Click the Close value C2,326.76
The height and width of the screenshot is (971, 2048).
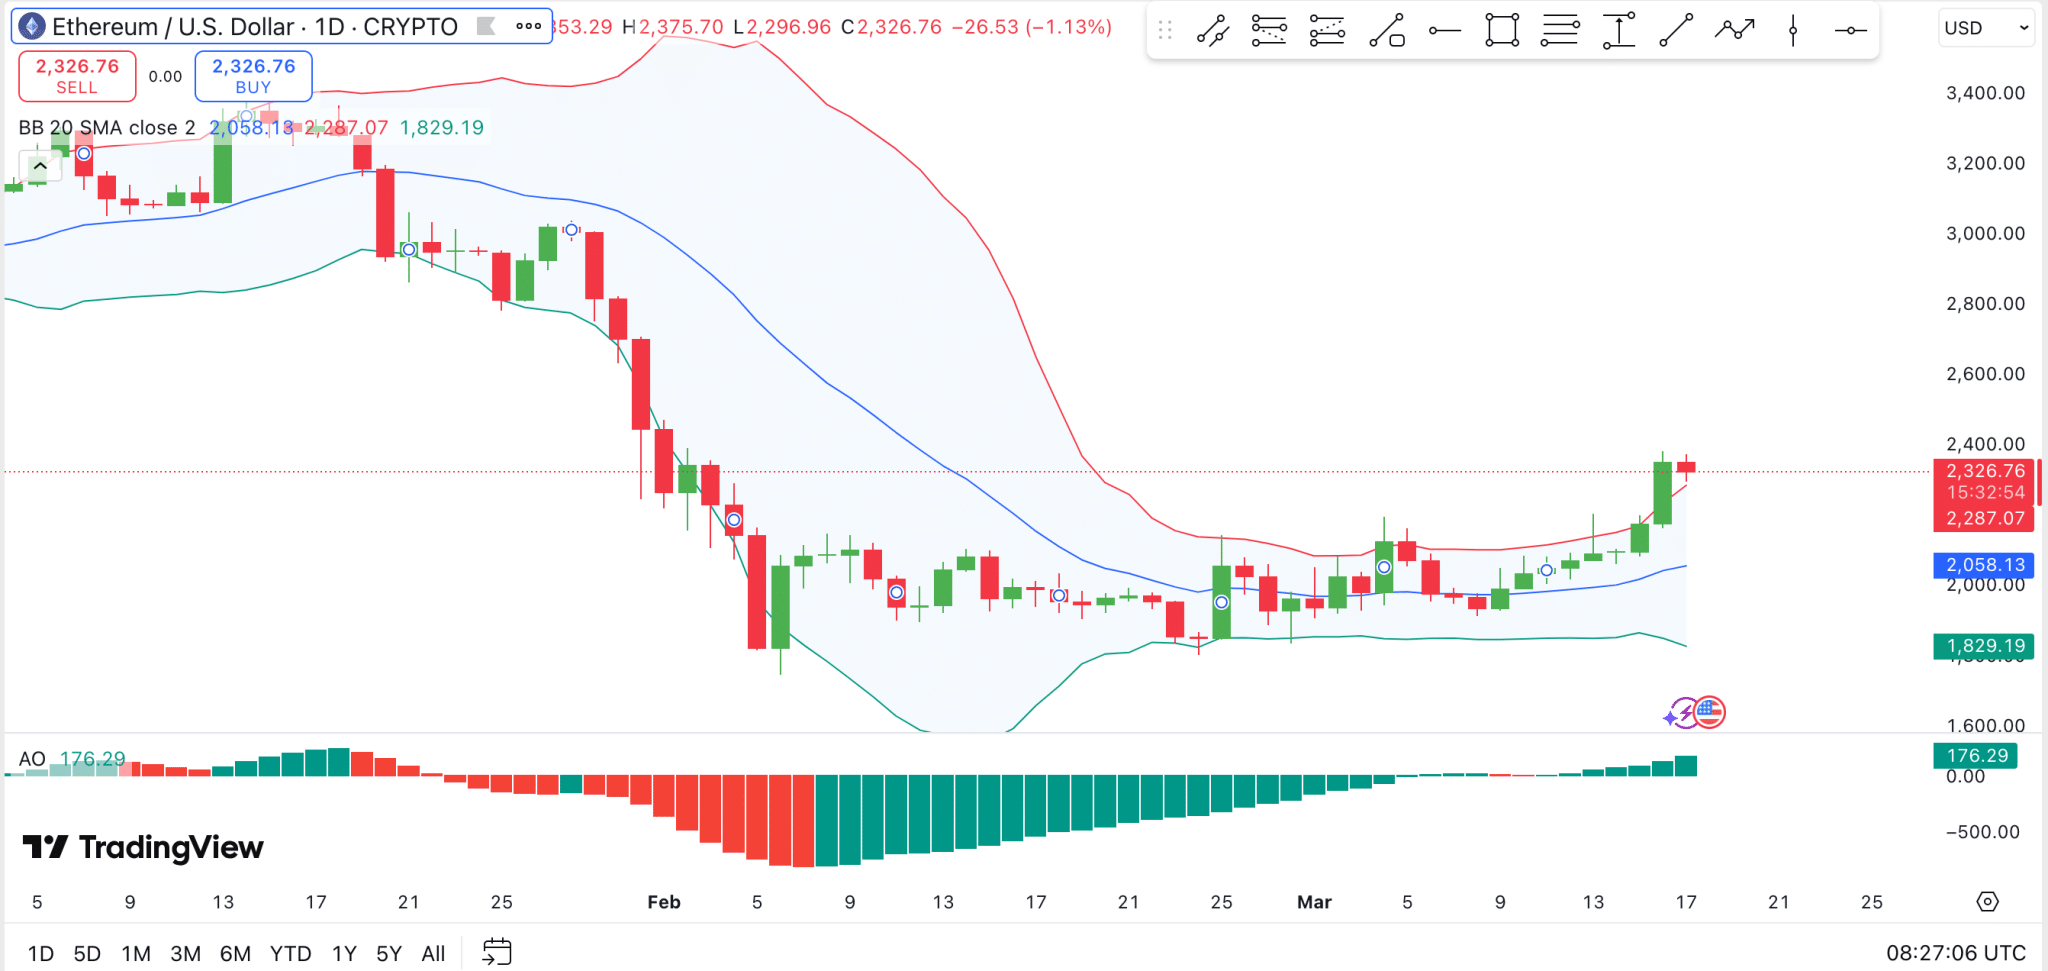pos(891,27)
